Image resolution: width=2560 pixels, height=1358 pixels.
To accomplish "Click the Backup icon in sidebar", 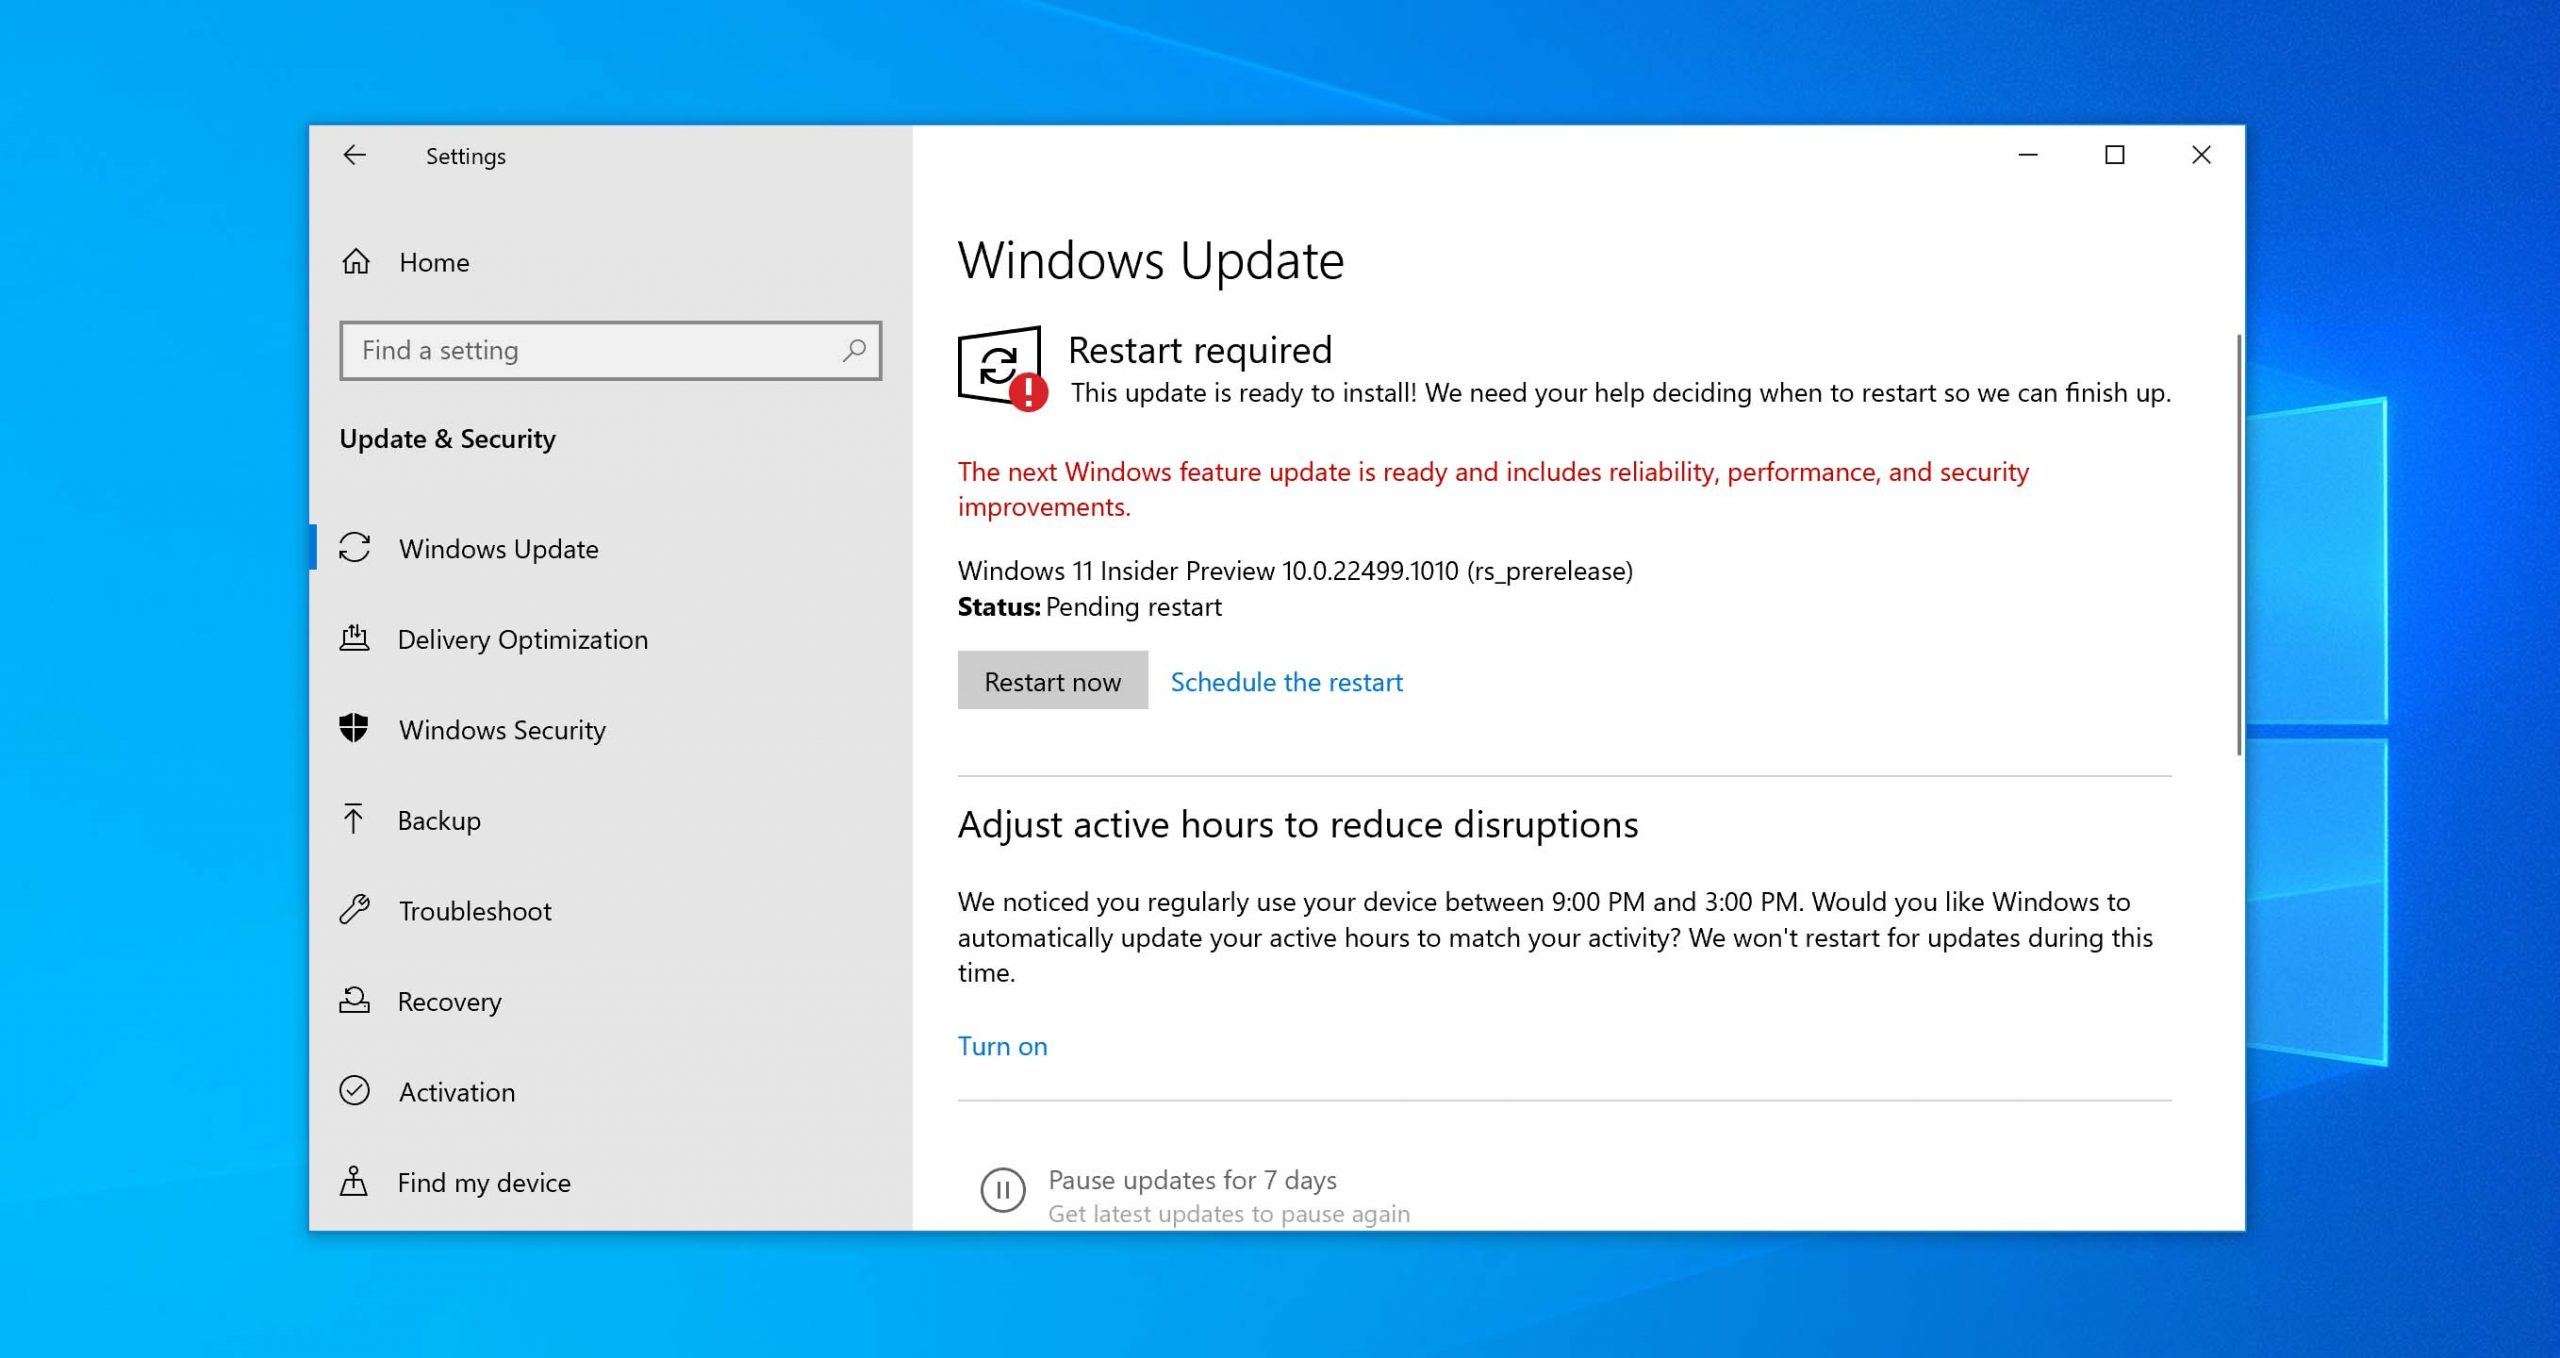I will [x=354, y=821].
